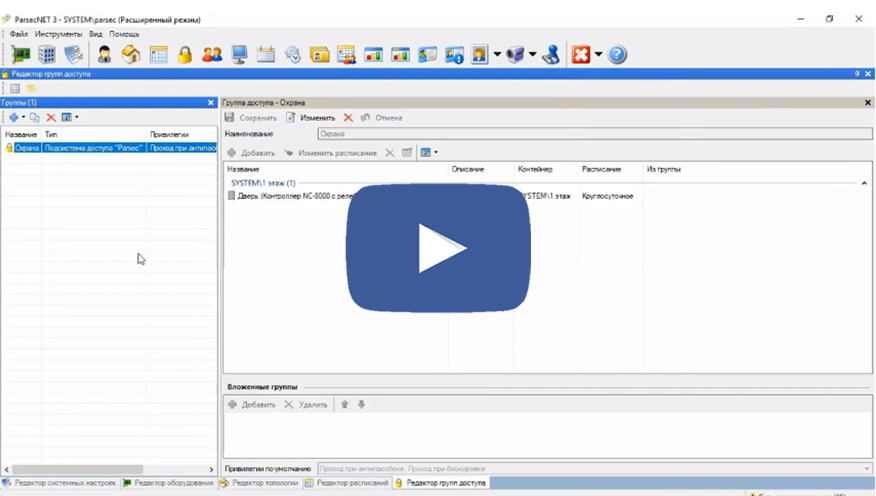Open the Помощь menu
The width and height of the screenshot is (876, 496).
pyautogui.click(x=124, y=34)
